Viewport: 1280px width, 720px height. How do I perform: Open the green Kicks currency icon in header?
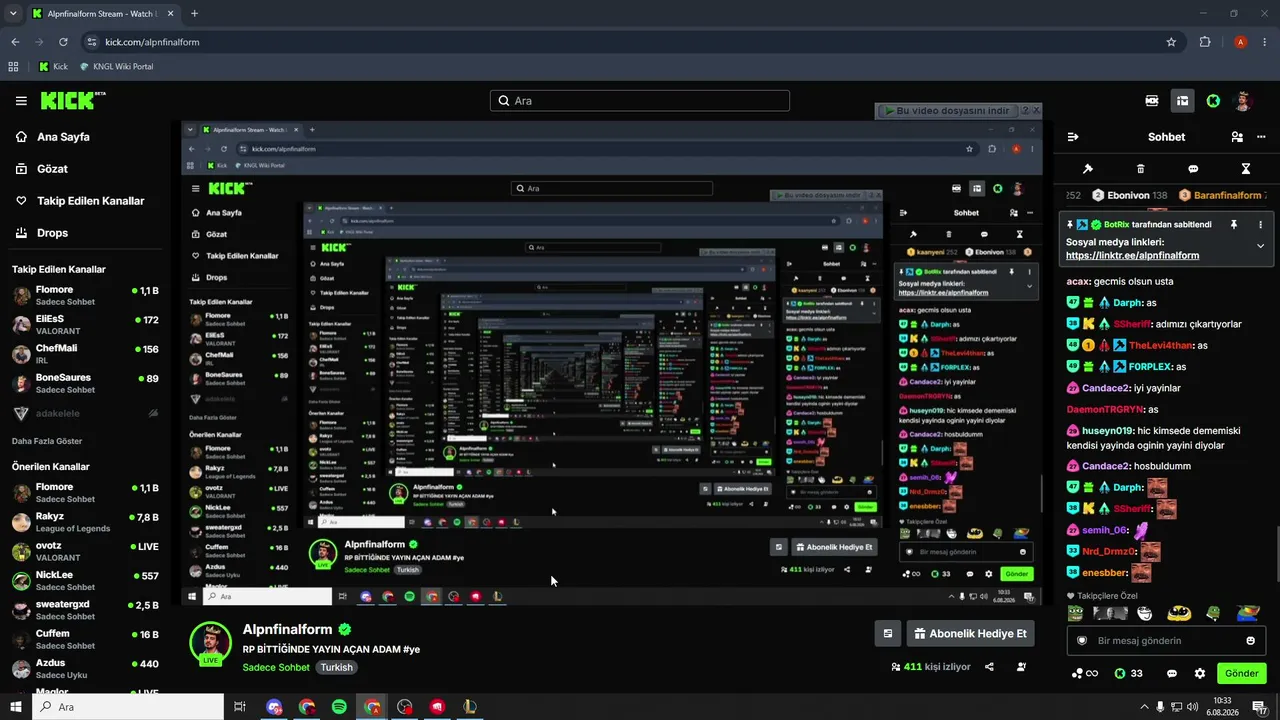click(1213, 101)
